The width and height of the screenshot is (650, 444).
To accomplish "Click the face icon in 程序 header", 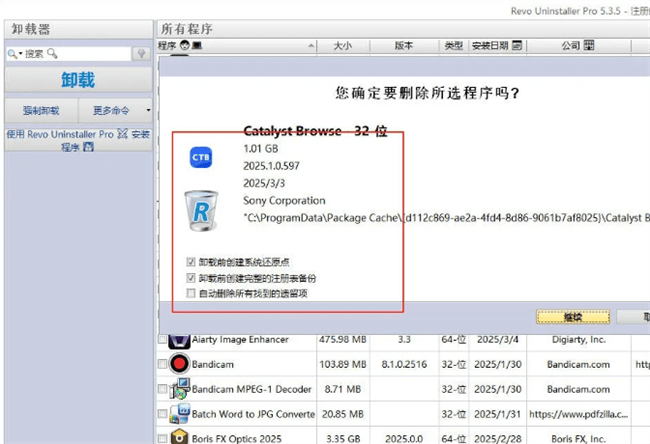I will pyautogui.click(x=185, y=46).
